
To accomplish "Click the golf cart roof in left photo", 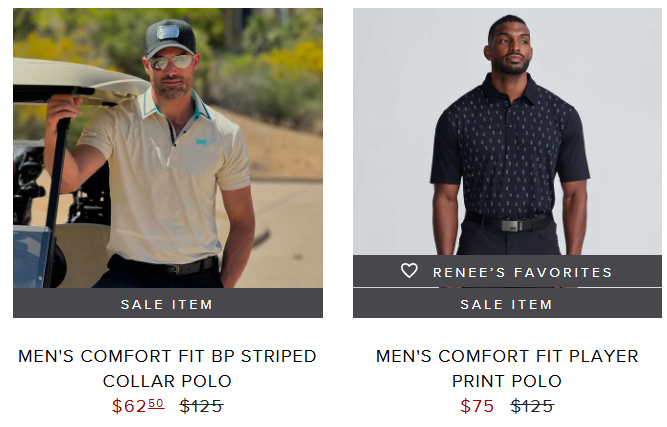I will point(81,79).
